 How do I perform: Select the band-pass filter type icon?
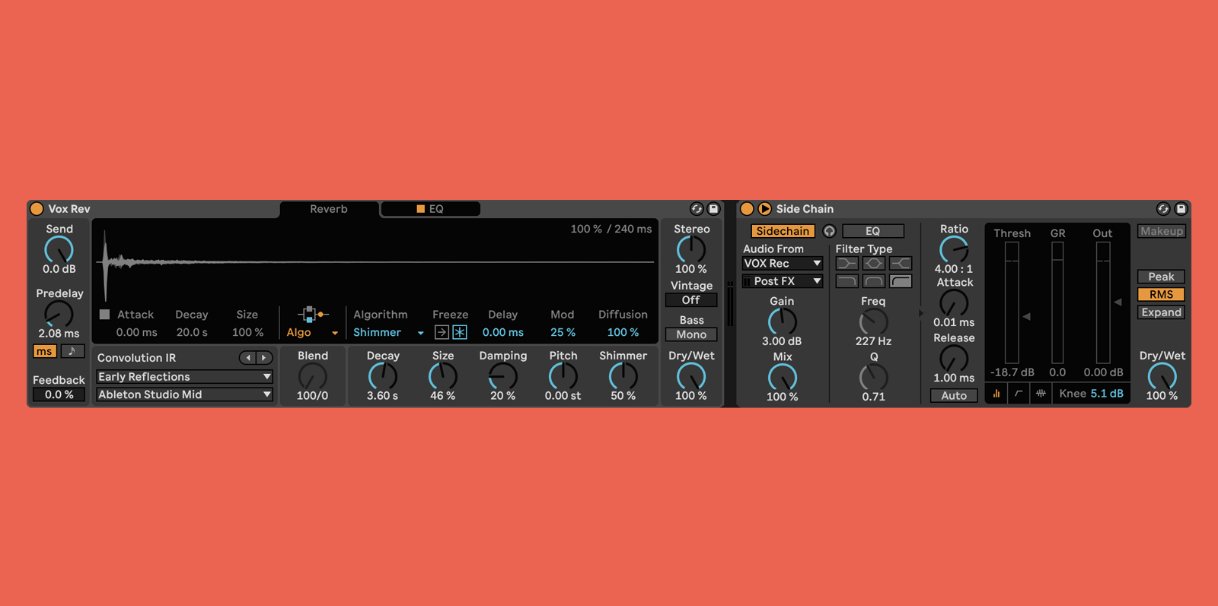pyautogui.click(x=874, y=281)
